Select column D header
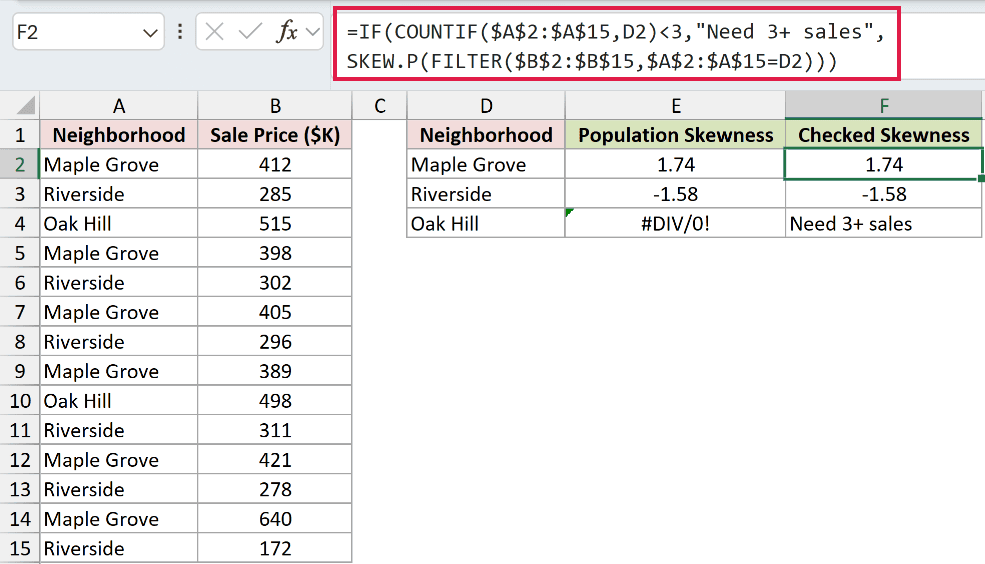The height and width of the screenshot is (564, 985). tap(486, 106)
